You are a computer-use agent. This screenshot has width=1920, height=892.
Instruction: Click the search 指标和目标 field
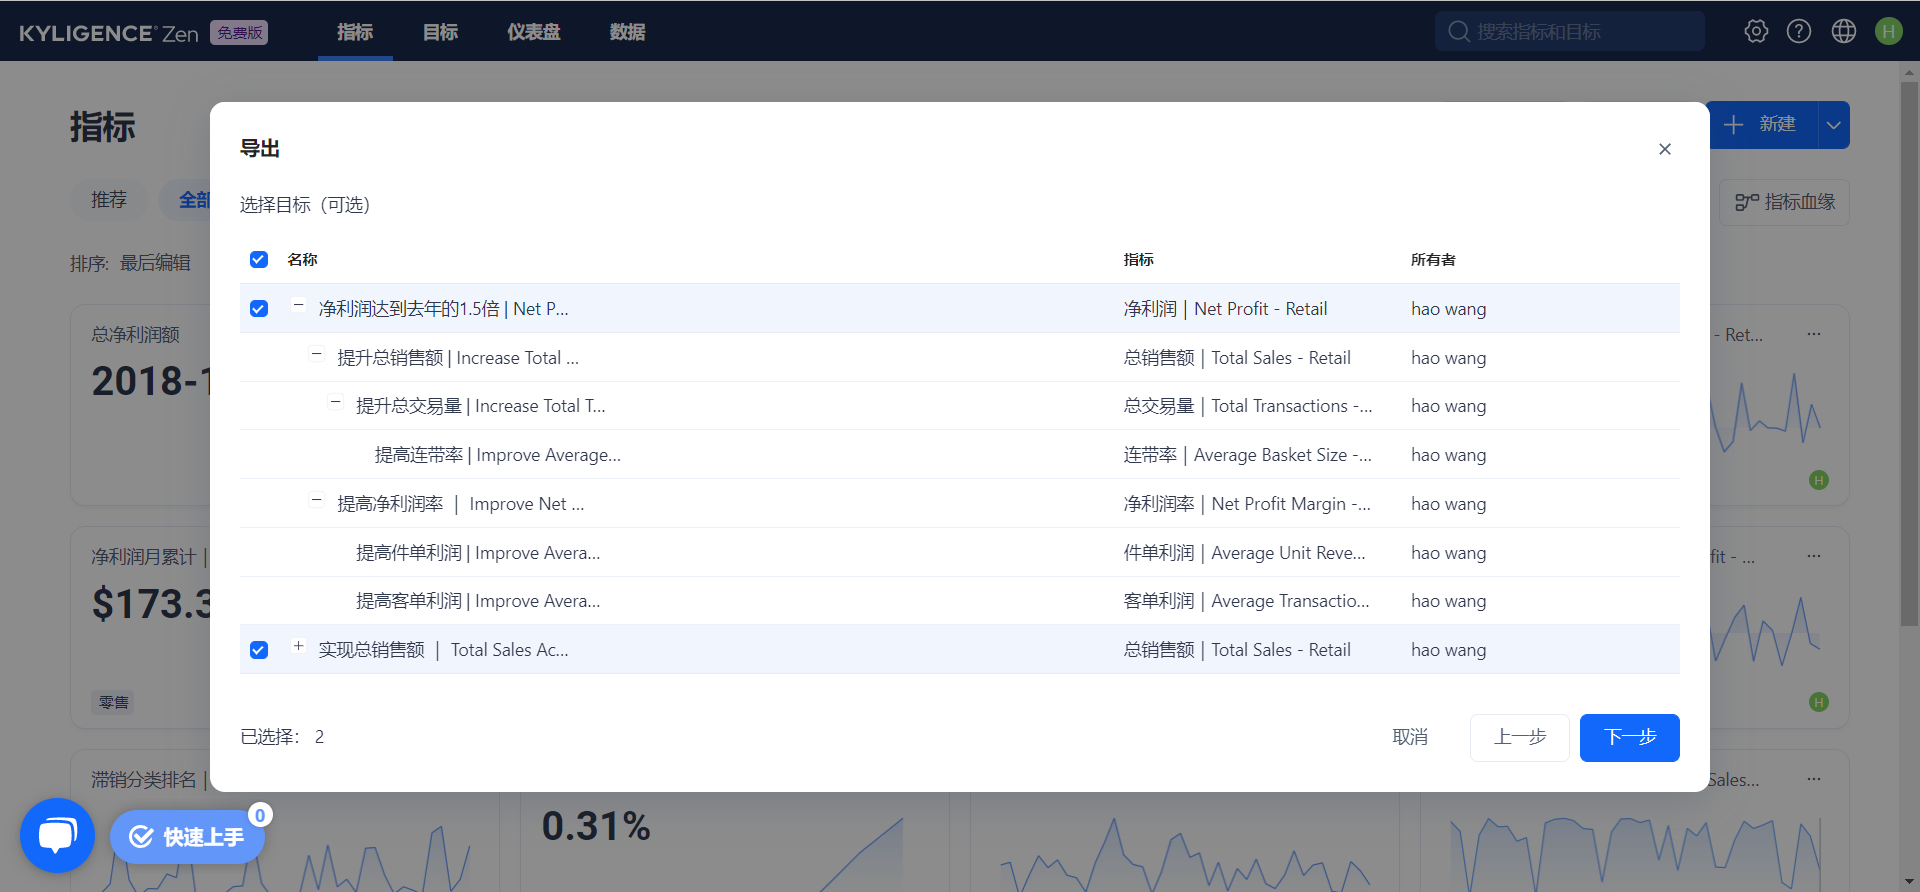coord(1570,31)
